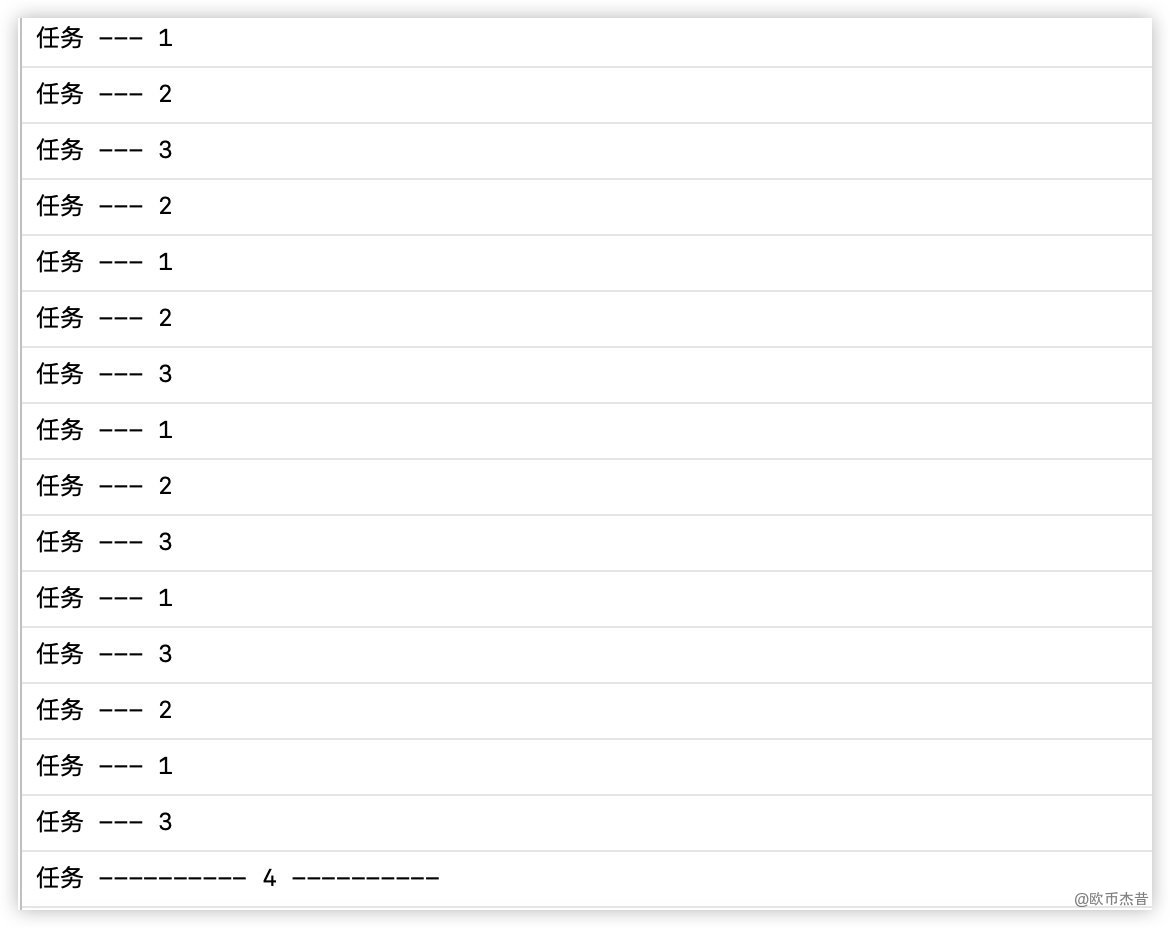
Task: Select the second log row, "任务 --- 2"
Action: click(104, 95)
